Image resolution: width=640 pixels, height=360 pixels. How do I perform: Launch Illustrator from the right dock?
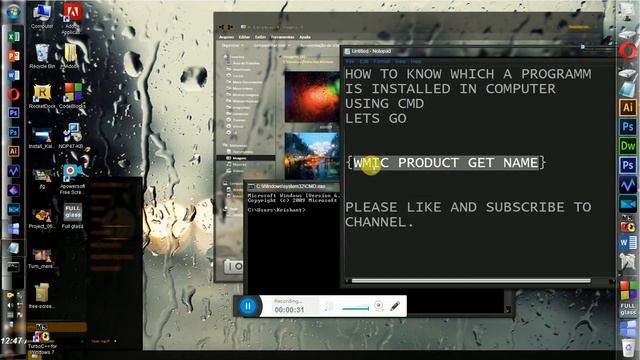tap(628, 108)
